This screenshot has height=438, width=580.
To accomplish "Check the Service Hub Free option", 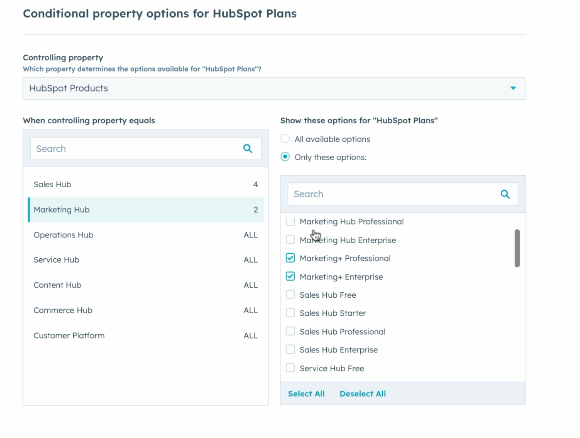I will pos(290,368).
